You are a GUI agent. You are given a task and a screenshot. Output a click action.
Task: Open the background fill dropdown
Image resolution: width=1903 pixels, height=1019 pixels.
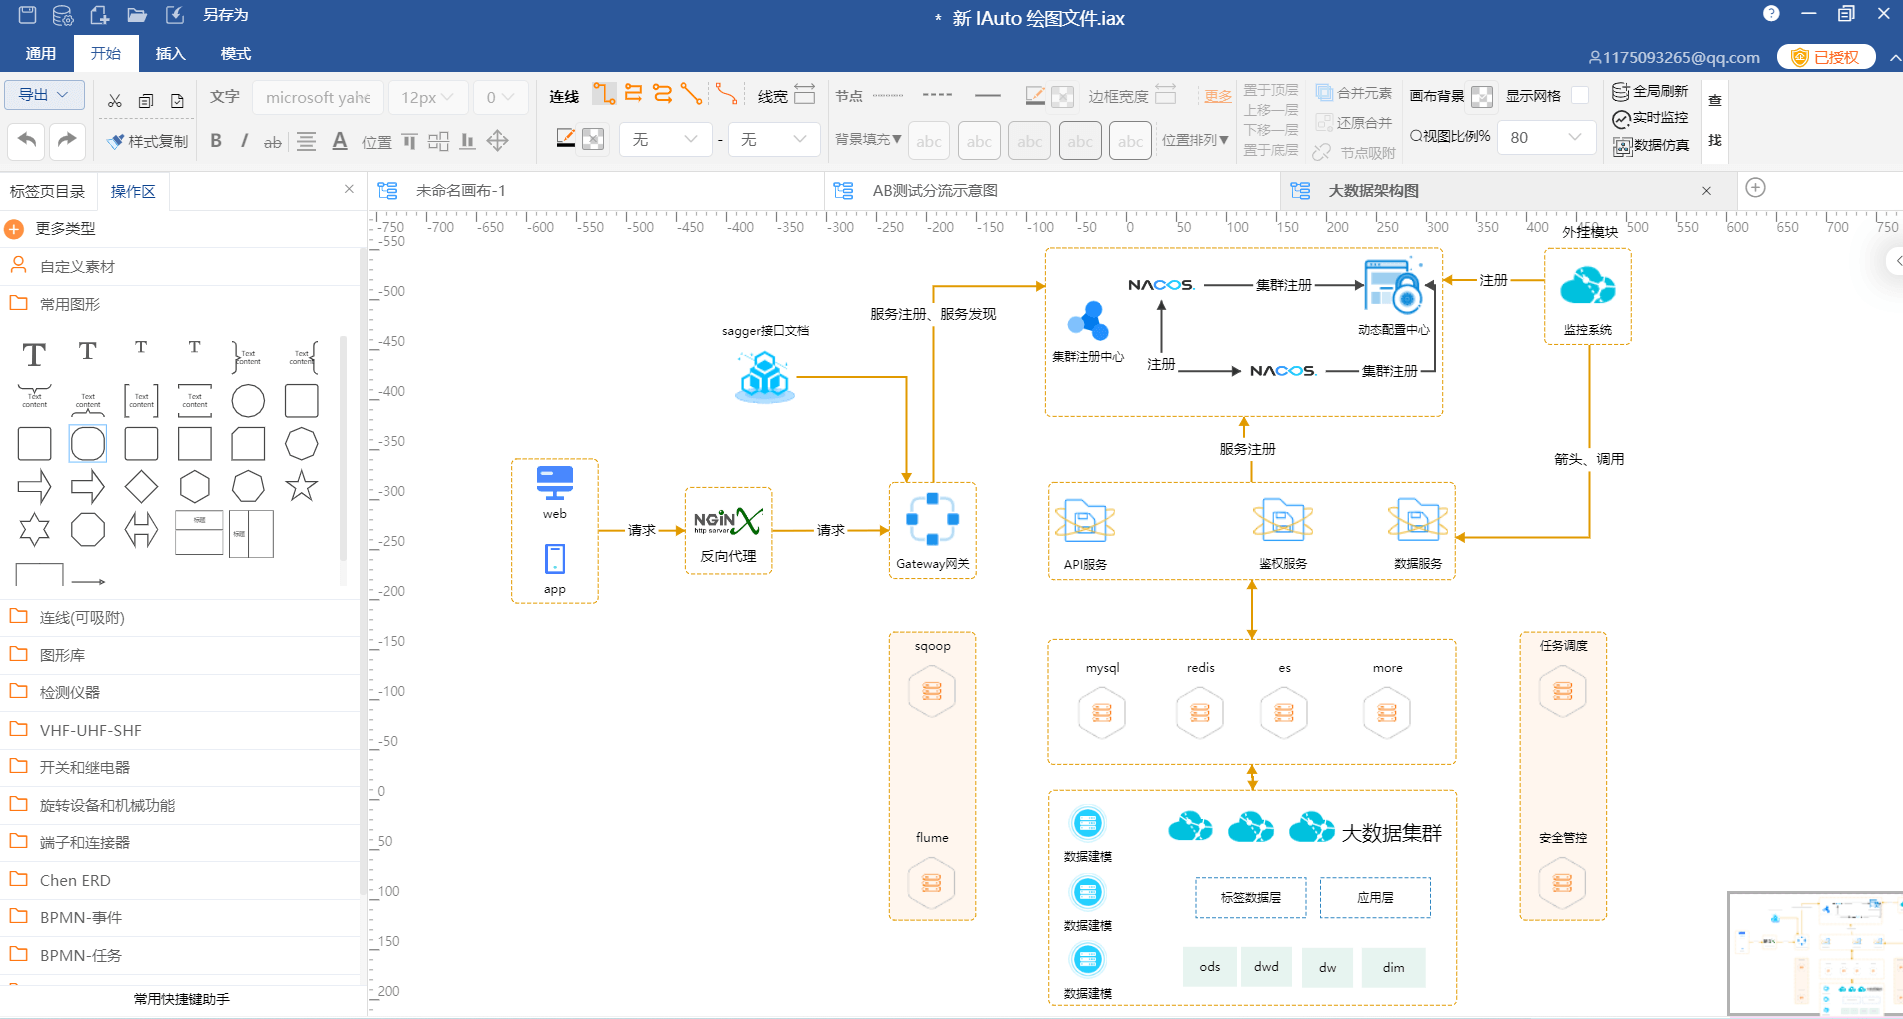[x=868, y=139]
